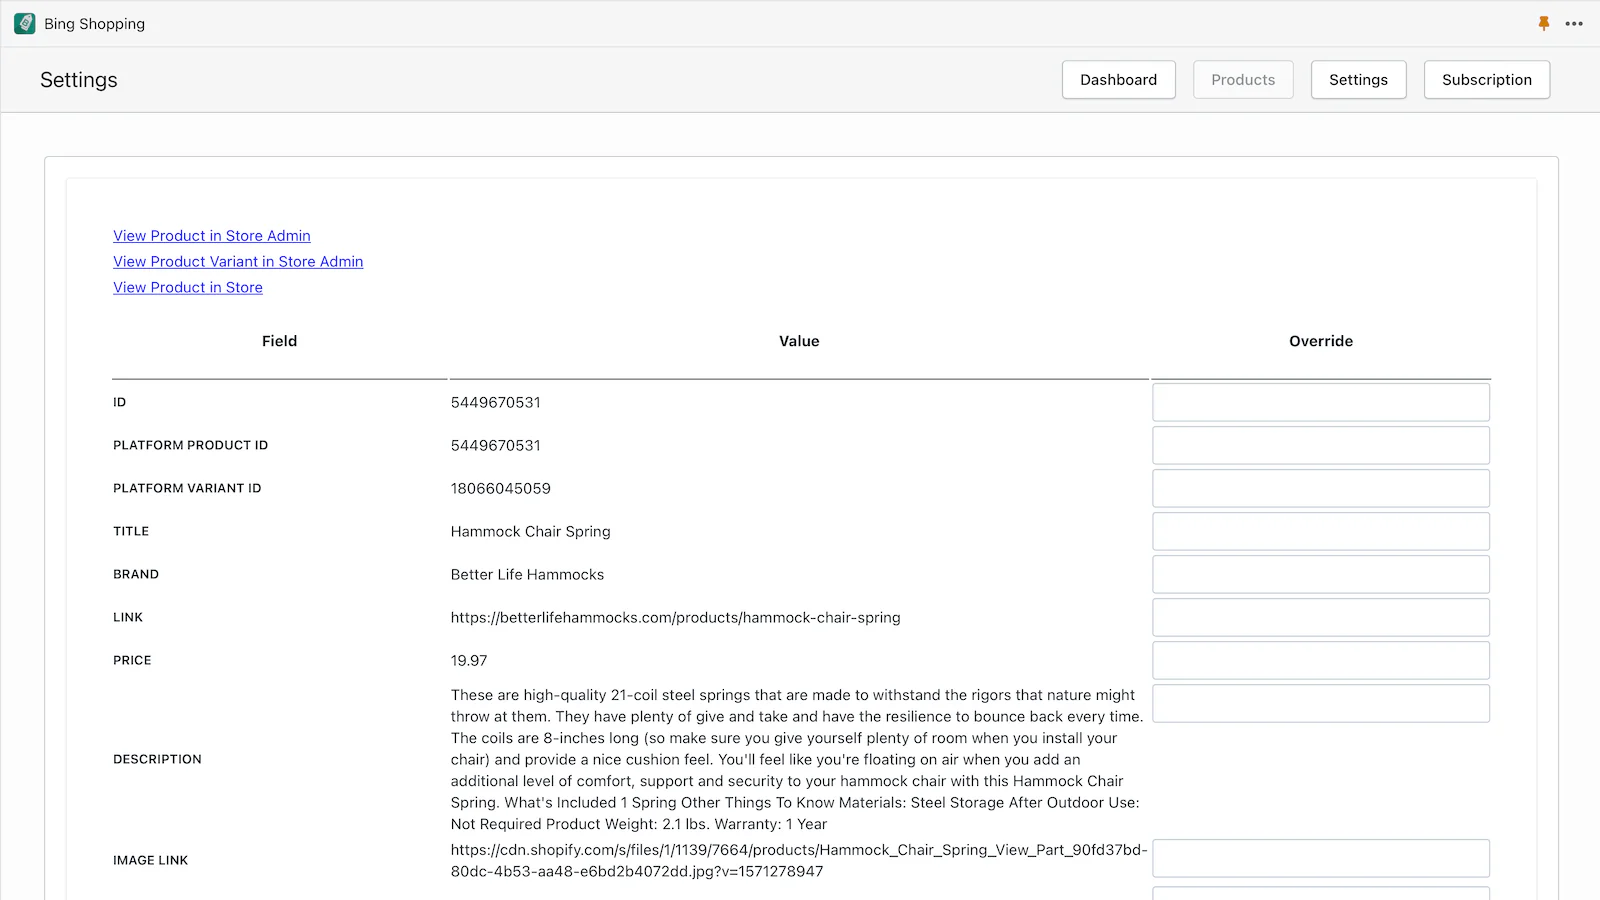Screen dimensions: 1600x900
Task: Click the Link override field
Action: (1320, 617)
